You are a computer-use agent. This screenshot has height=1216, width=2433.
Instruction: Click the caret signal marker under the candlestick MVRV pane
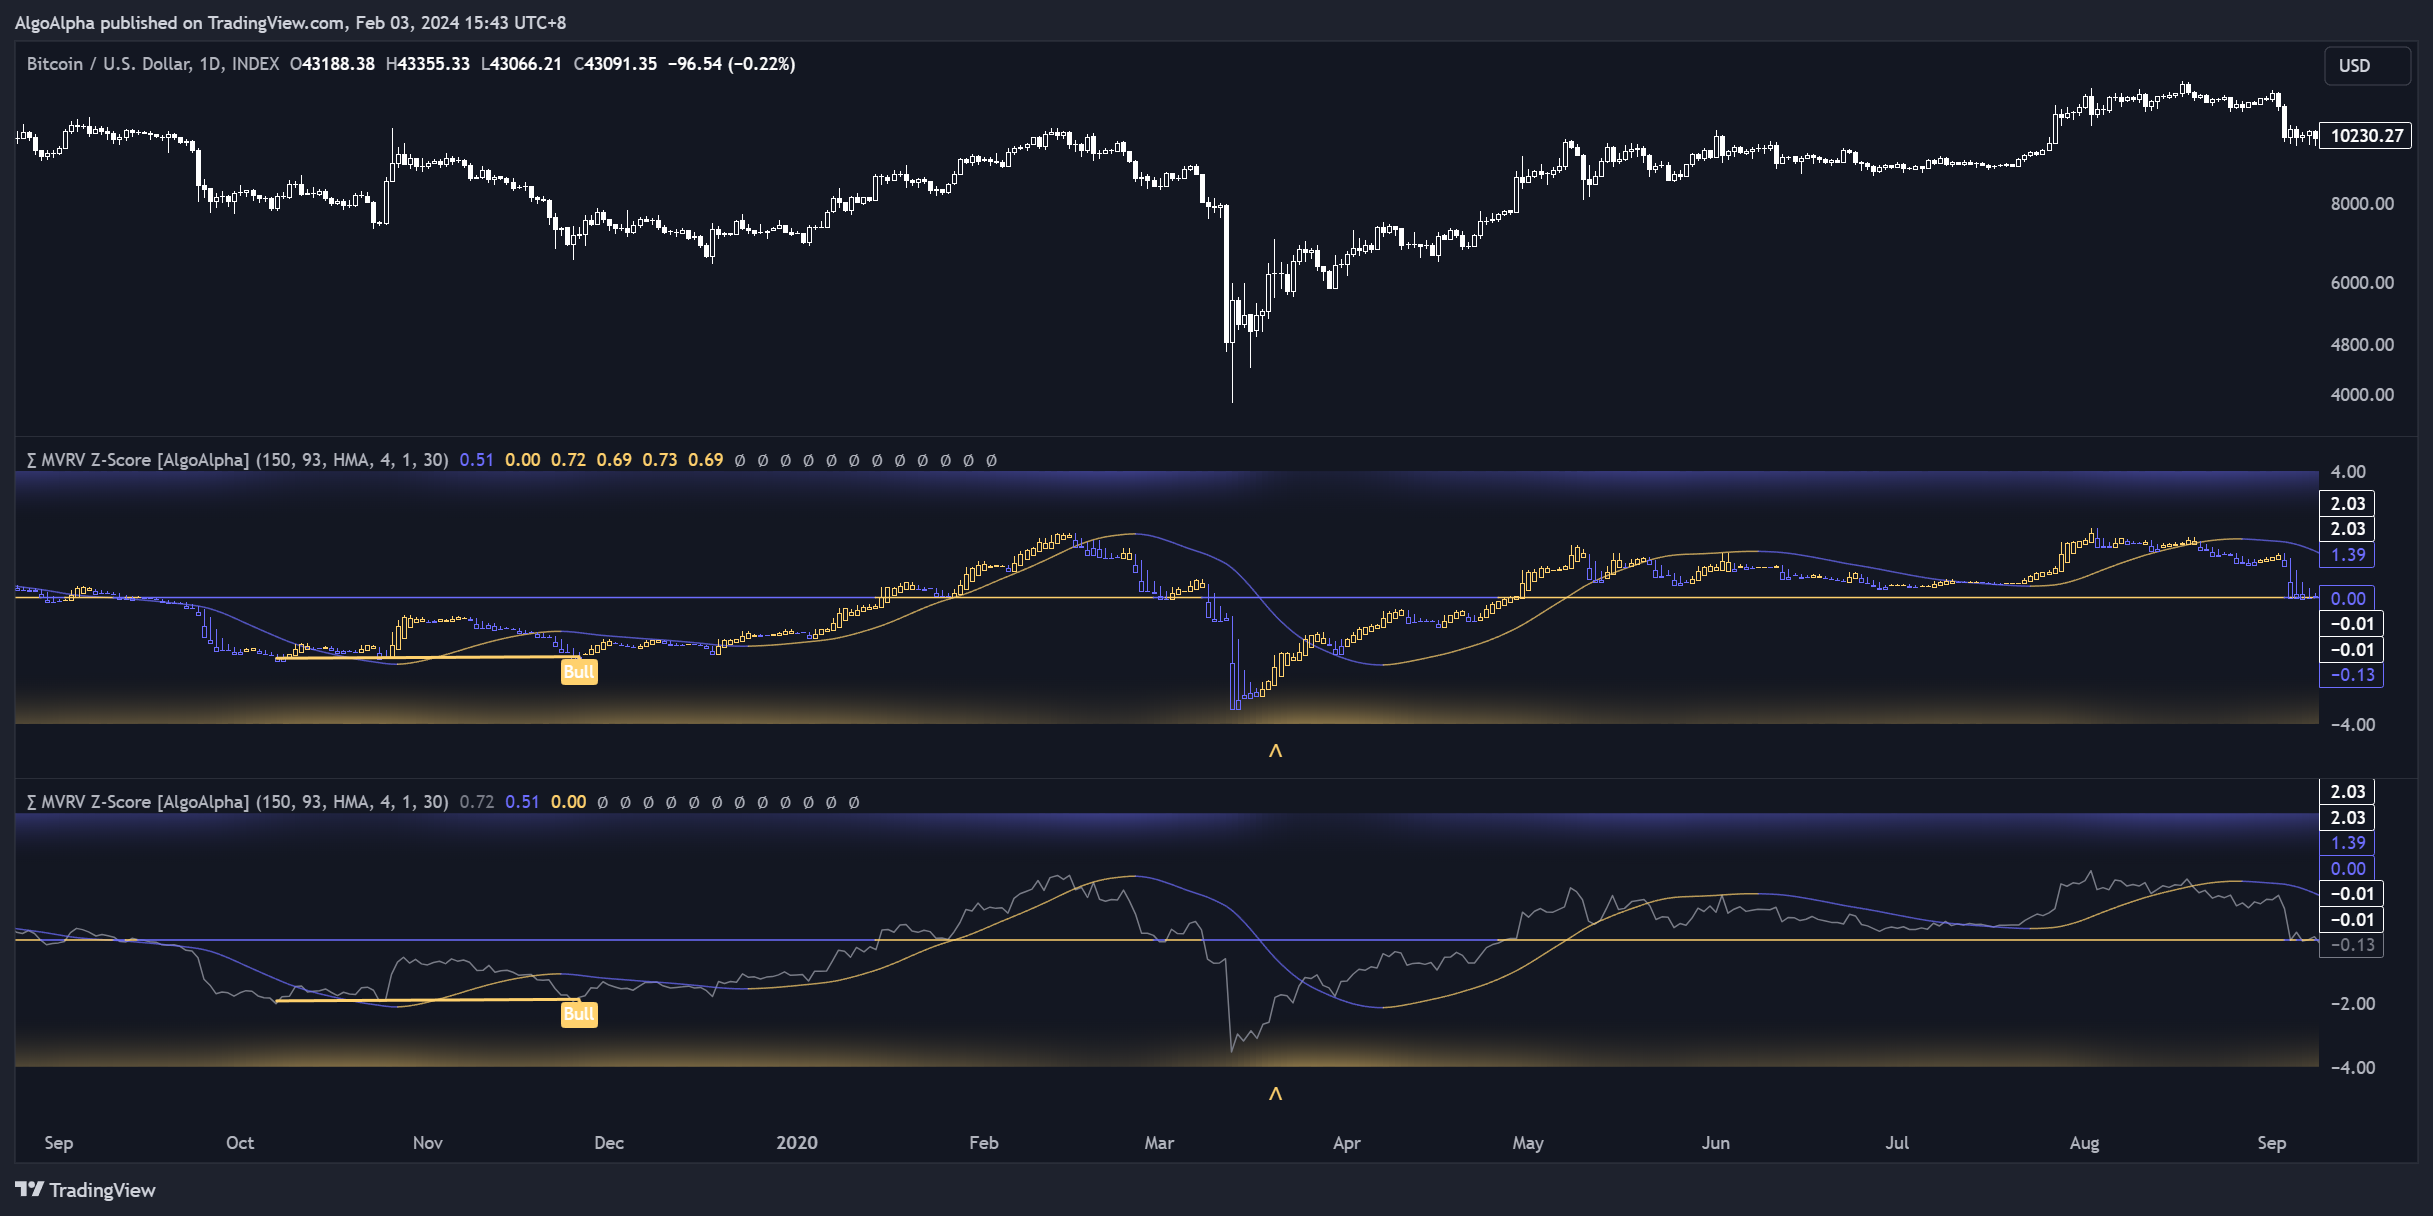(1275, 751)
